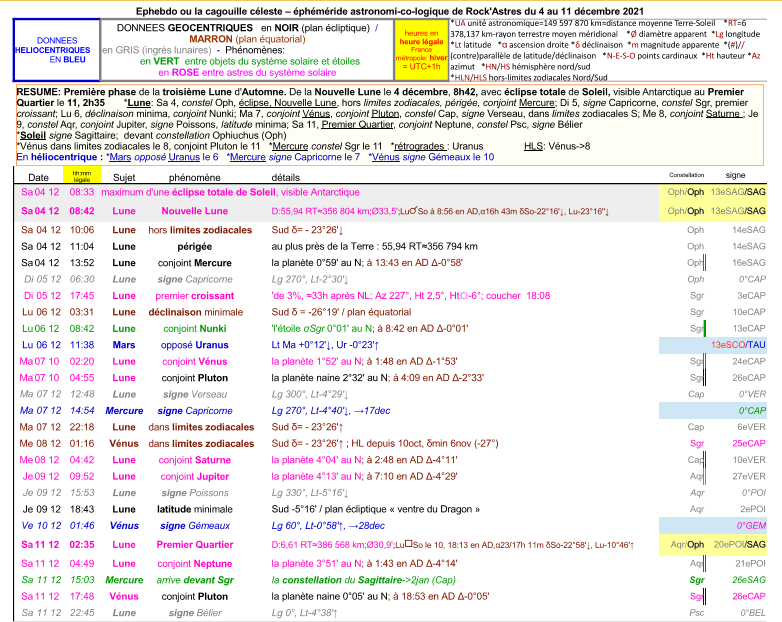782x622 pixels.
Task: Click the 'périgée' phenomenon cell
Action: 195,246
